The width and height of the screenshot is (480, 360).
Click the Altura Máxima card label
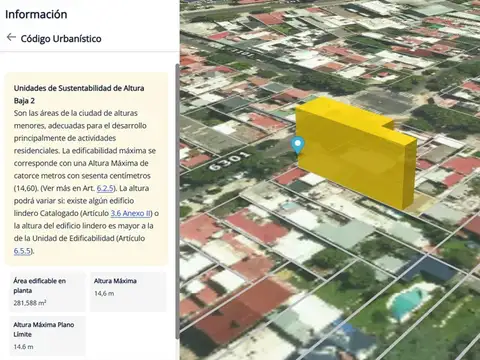pyautogui.click(x=115, y=281)
